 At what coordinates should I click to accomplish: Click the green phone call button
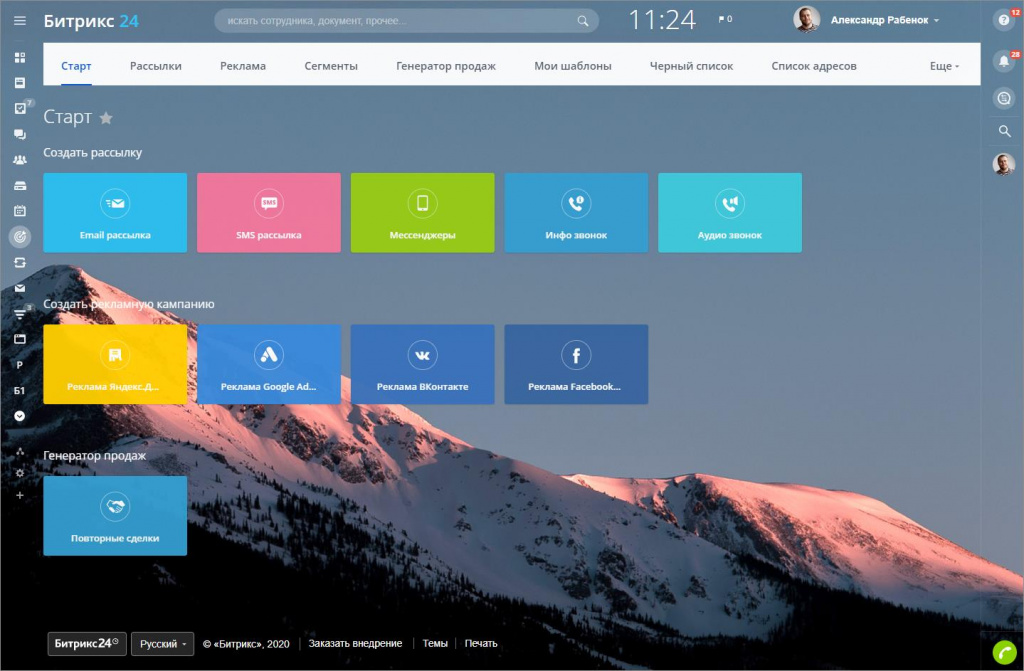click(1004, 652)
